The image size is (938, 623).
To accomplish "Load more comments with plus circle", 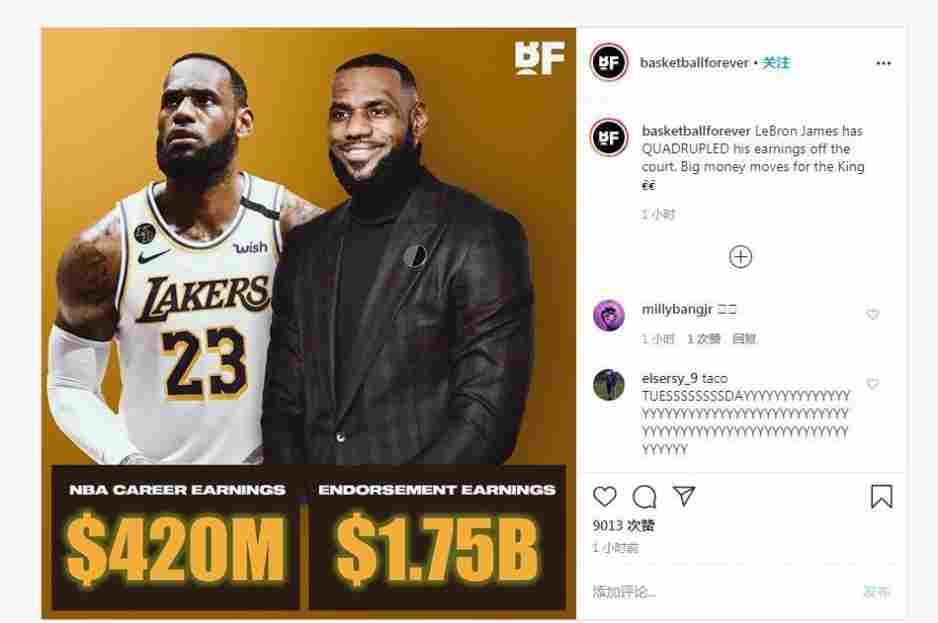I will pos(740,257).
